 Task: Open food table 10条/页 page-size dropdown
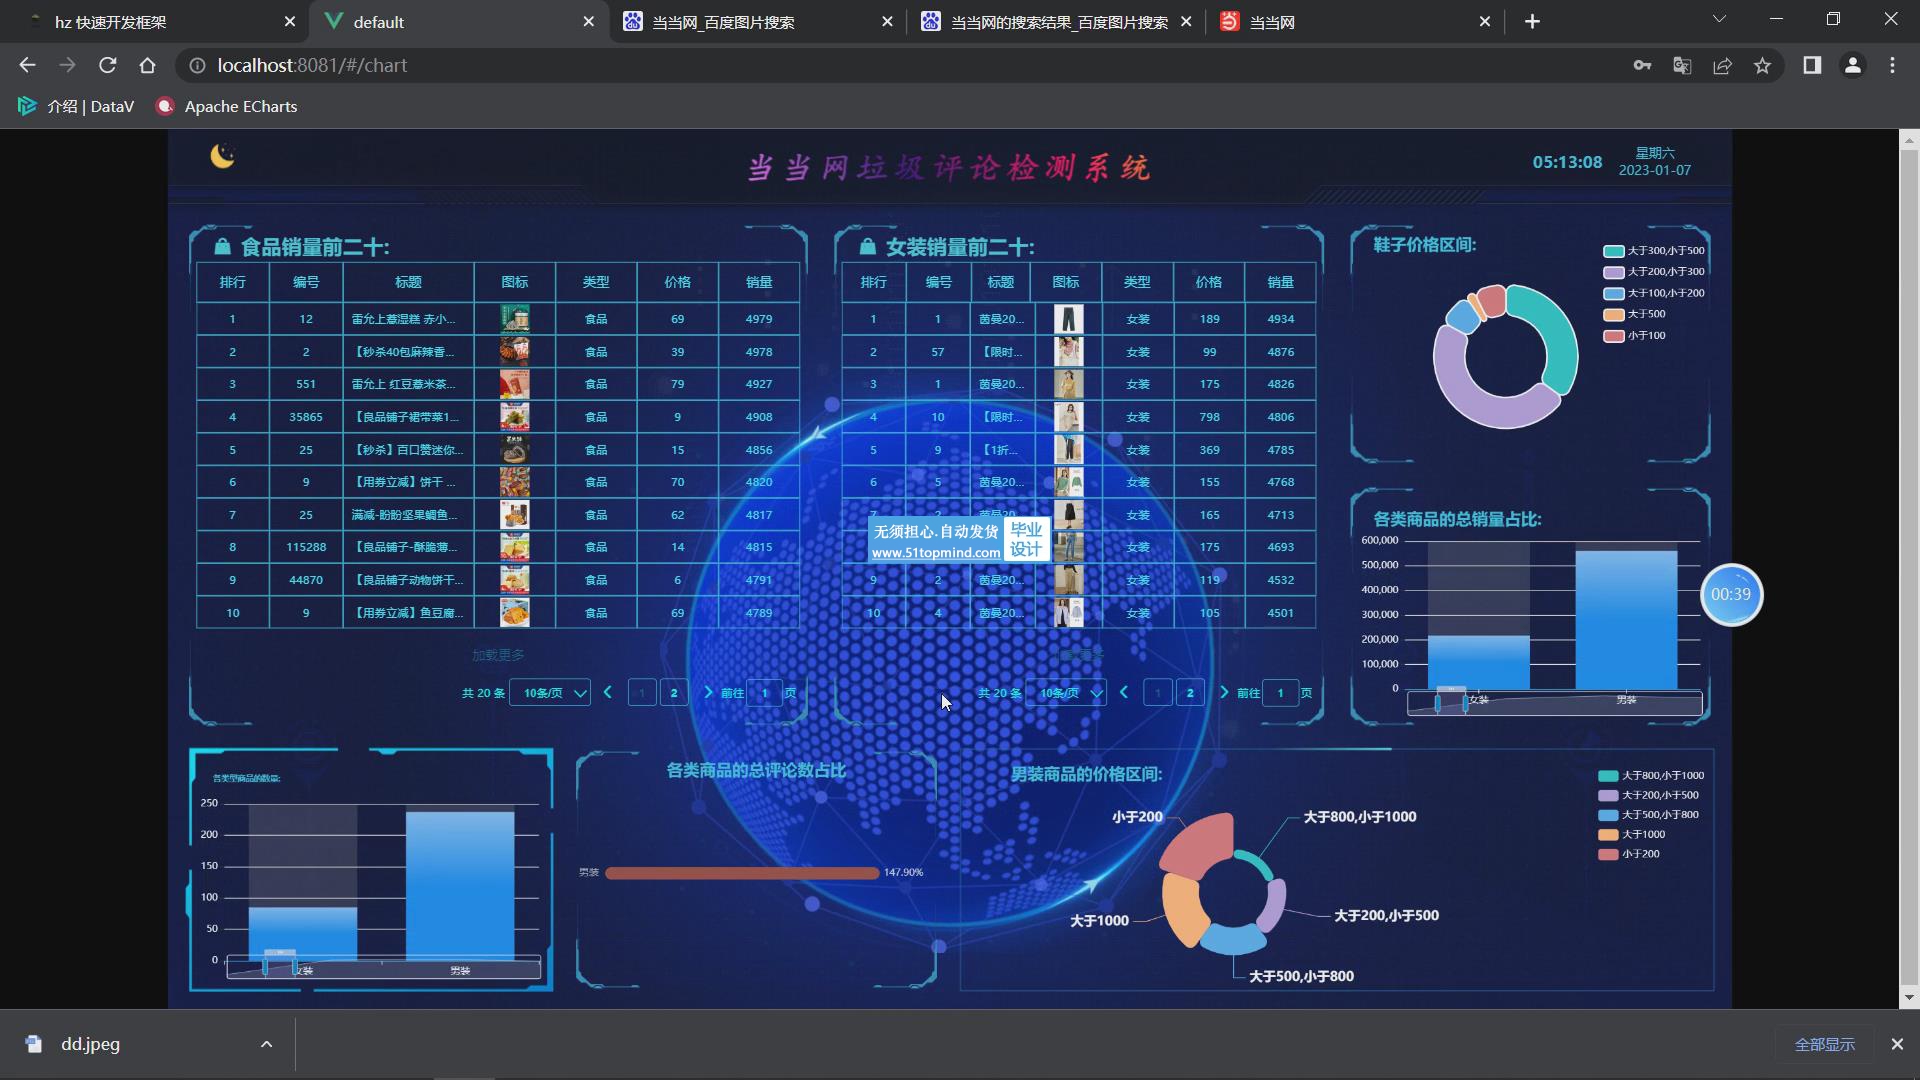[x=550, y=692]
